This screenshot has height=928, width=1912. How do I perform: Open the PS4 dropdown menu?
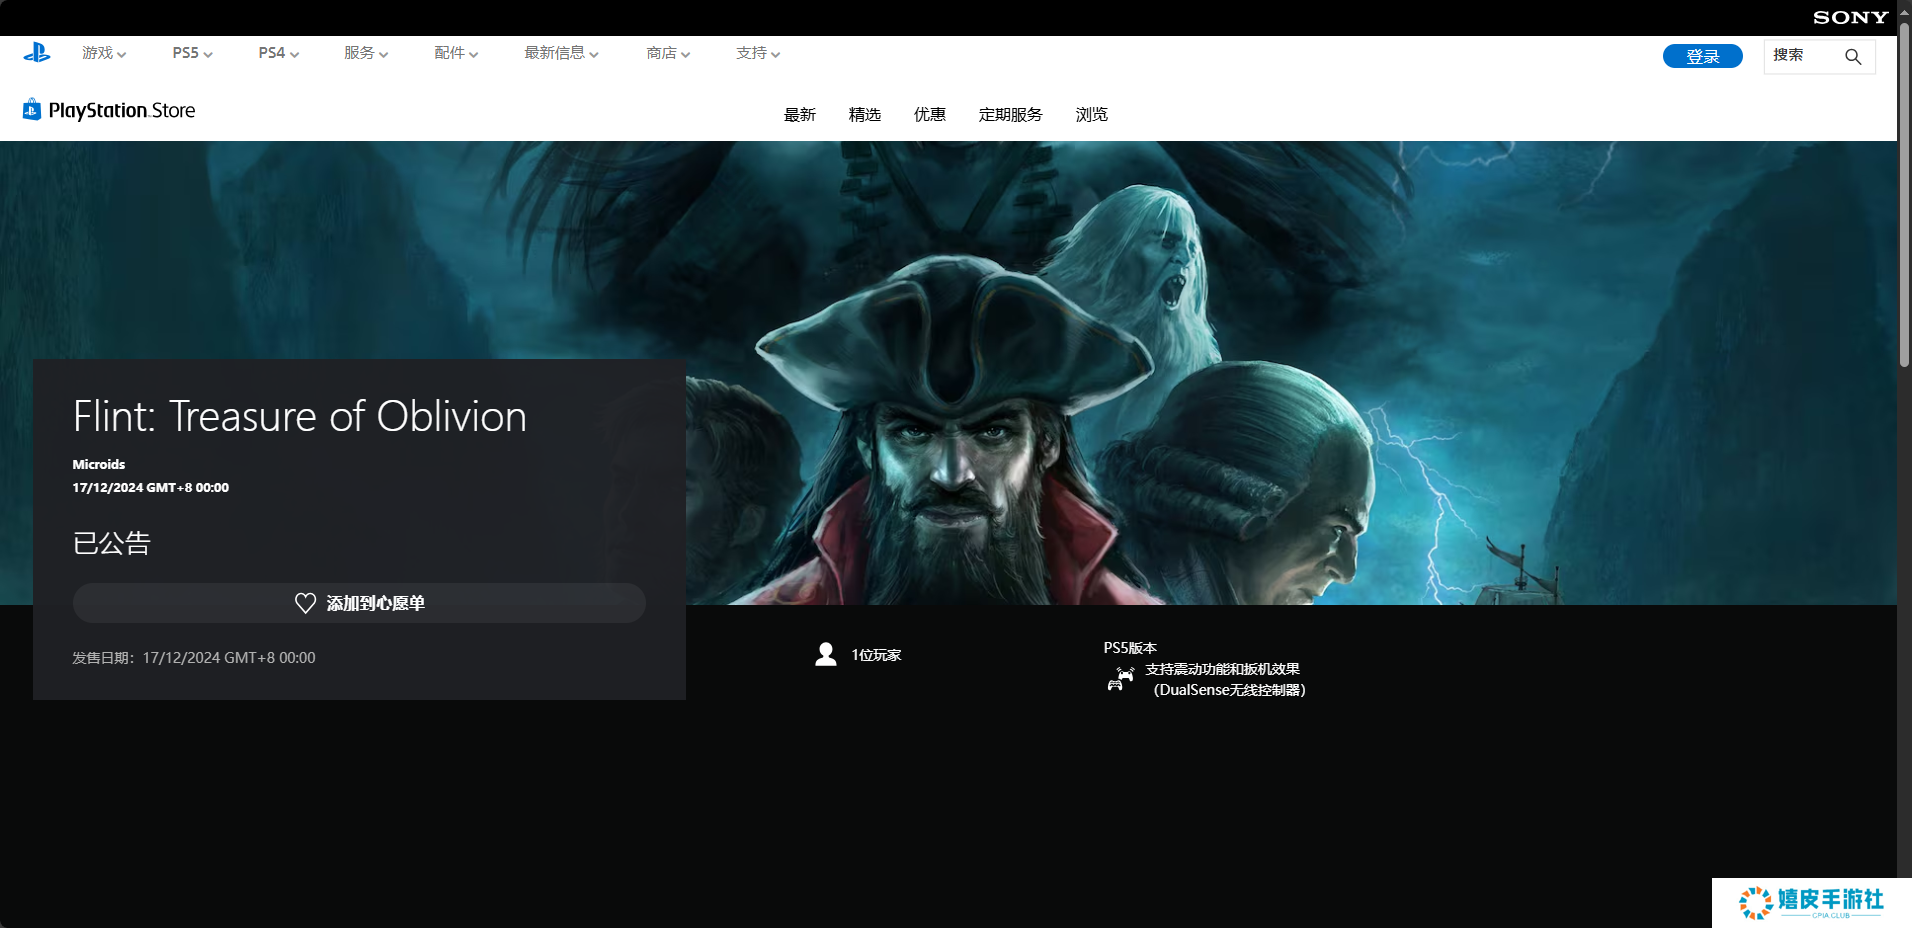point(278,53)
